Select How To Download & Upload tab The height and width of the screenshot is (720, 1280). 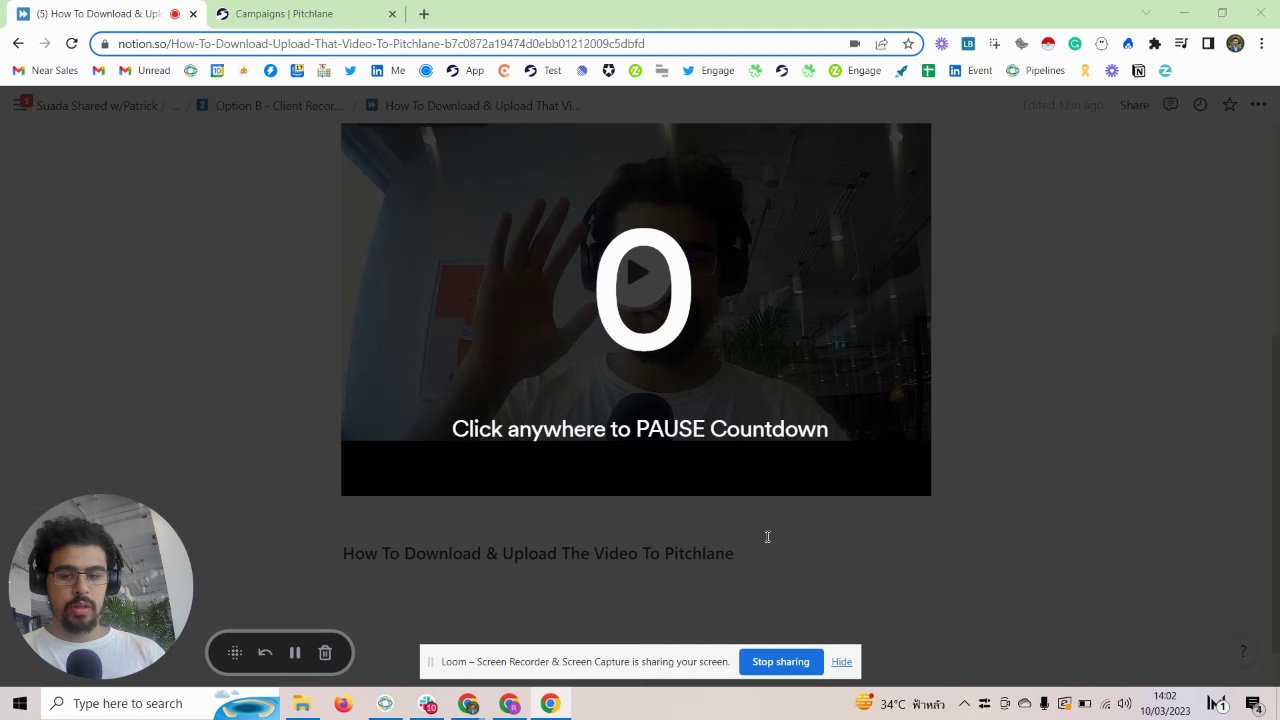[105, 14]
